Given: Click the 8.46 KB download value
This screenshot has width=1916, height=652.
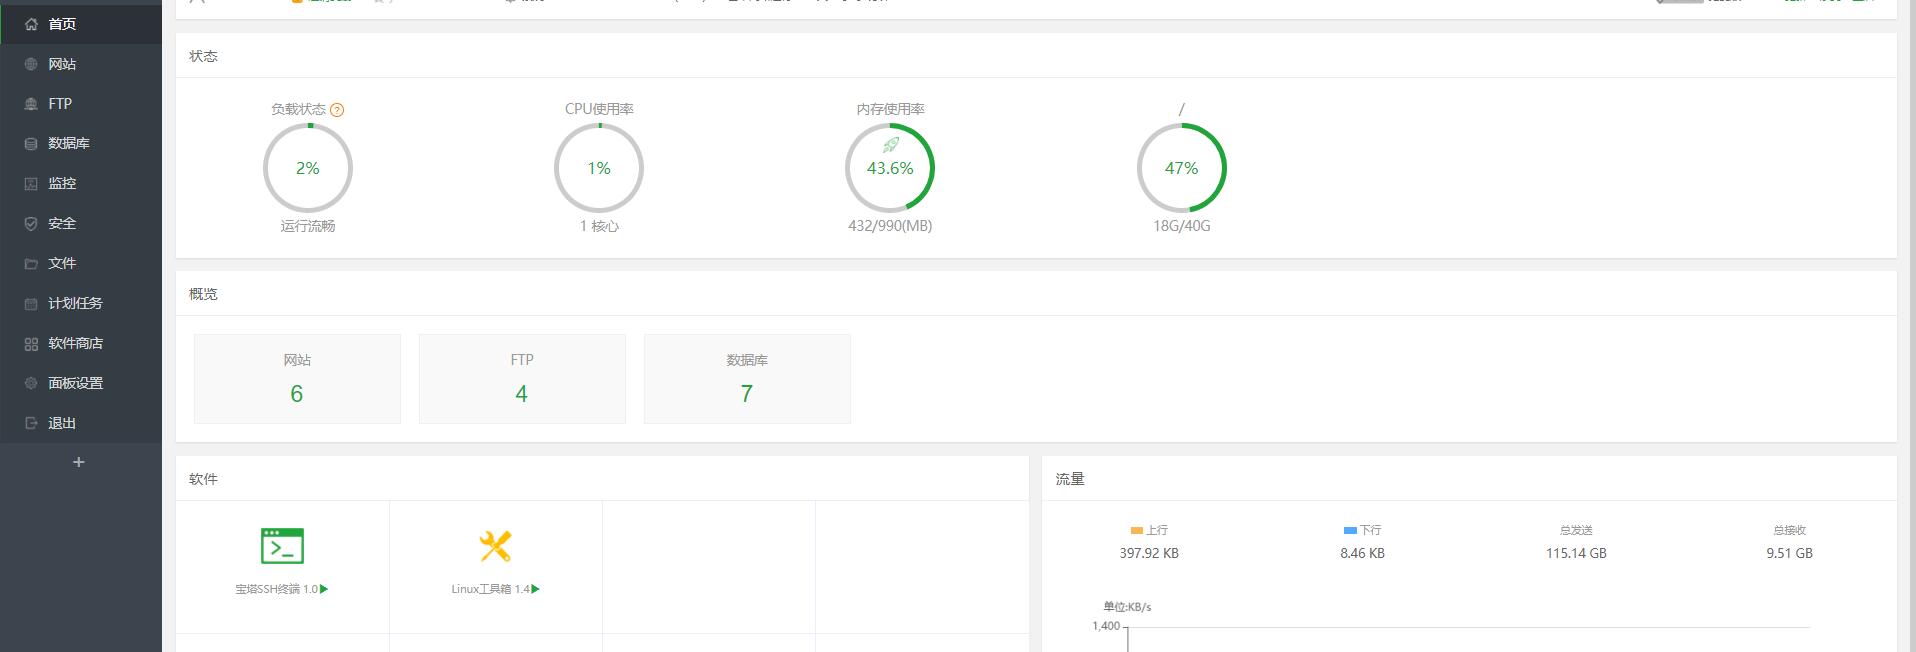Looking at the screenshot, I should point(1363,553).
